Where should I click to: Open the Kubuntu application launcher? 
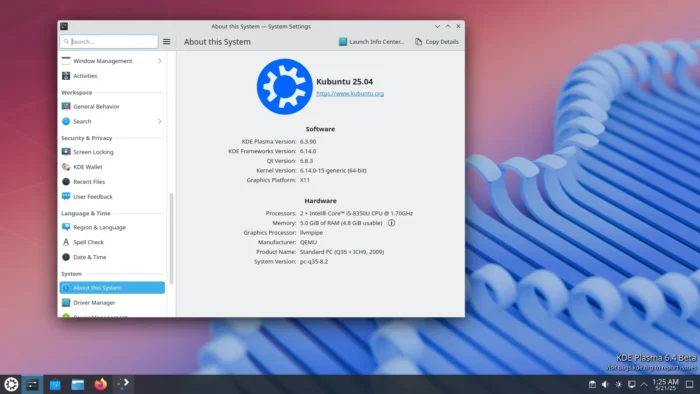point(11,384)
